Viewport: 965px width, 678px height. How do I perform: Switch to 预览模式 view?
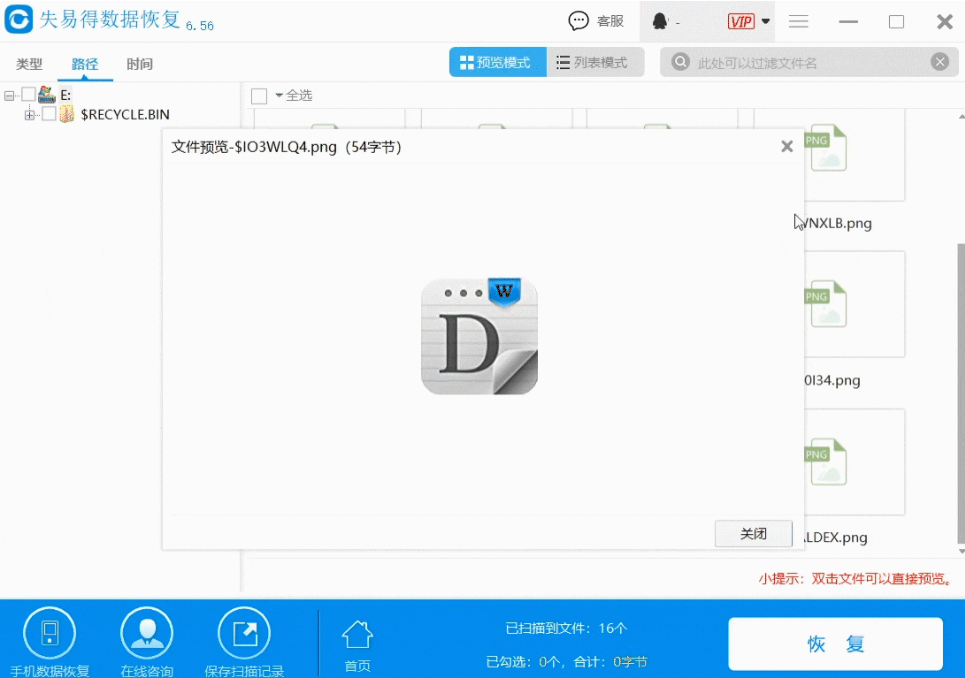click(497, 62)
